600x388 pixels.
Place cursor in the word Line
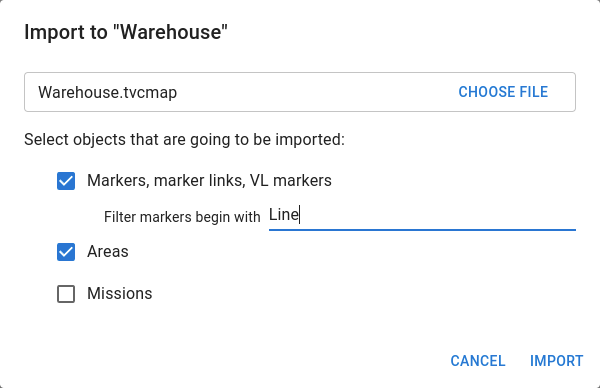point(284,215)
